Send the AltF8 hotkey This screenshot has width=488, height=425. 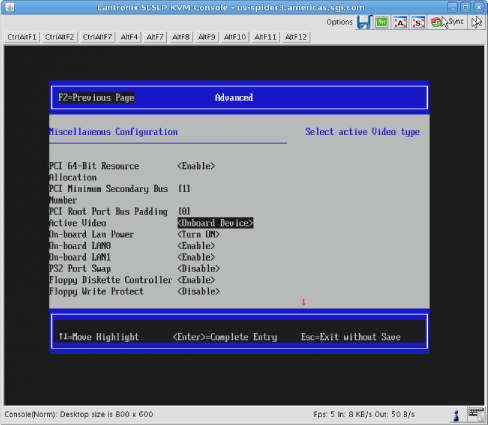point(181,37)
